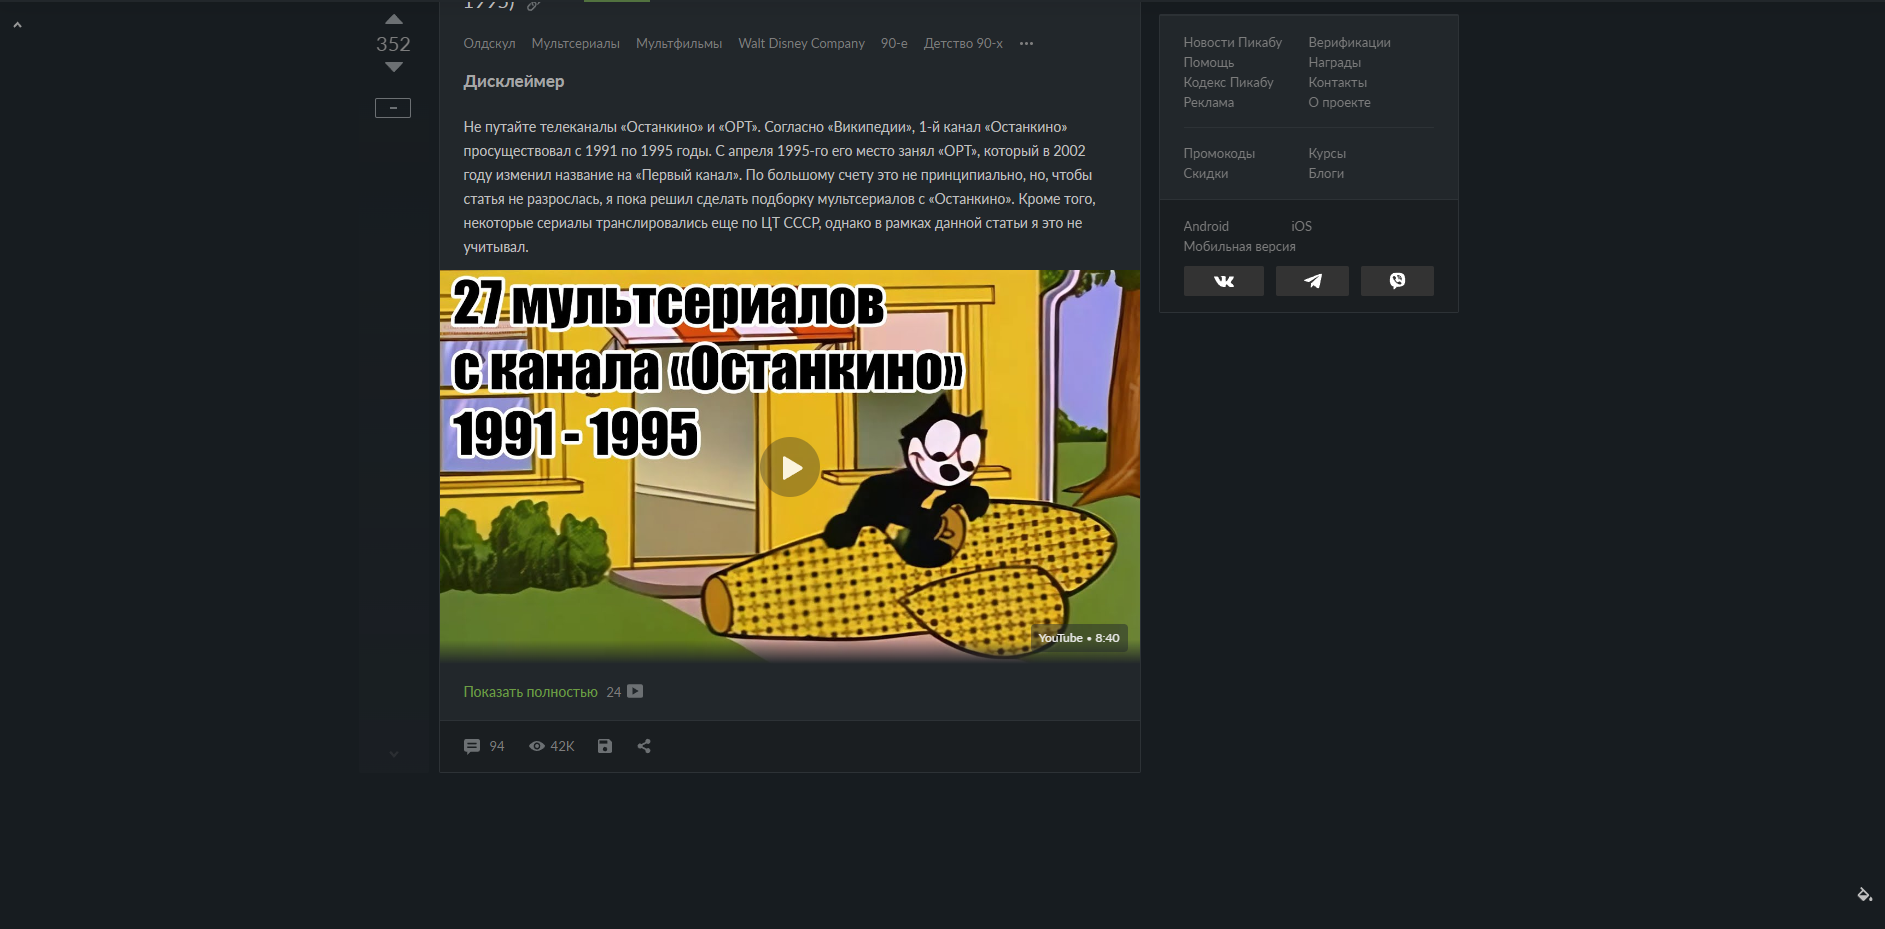
Task: Click the video icon next to 24
Action: click(x=635, y=691)
